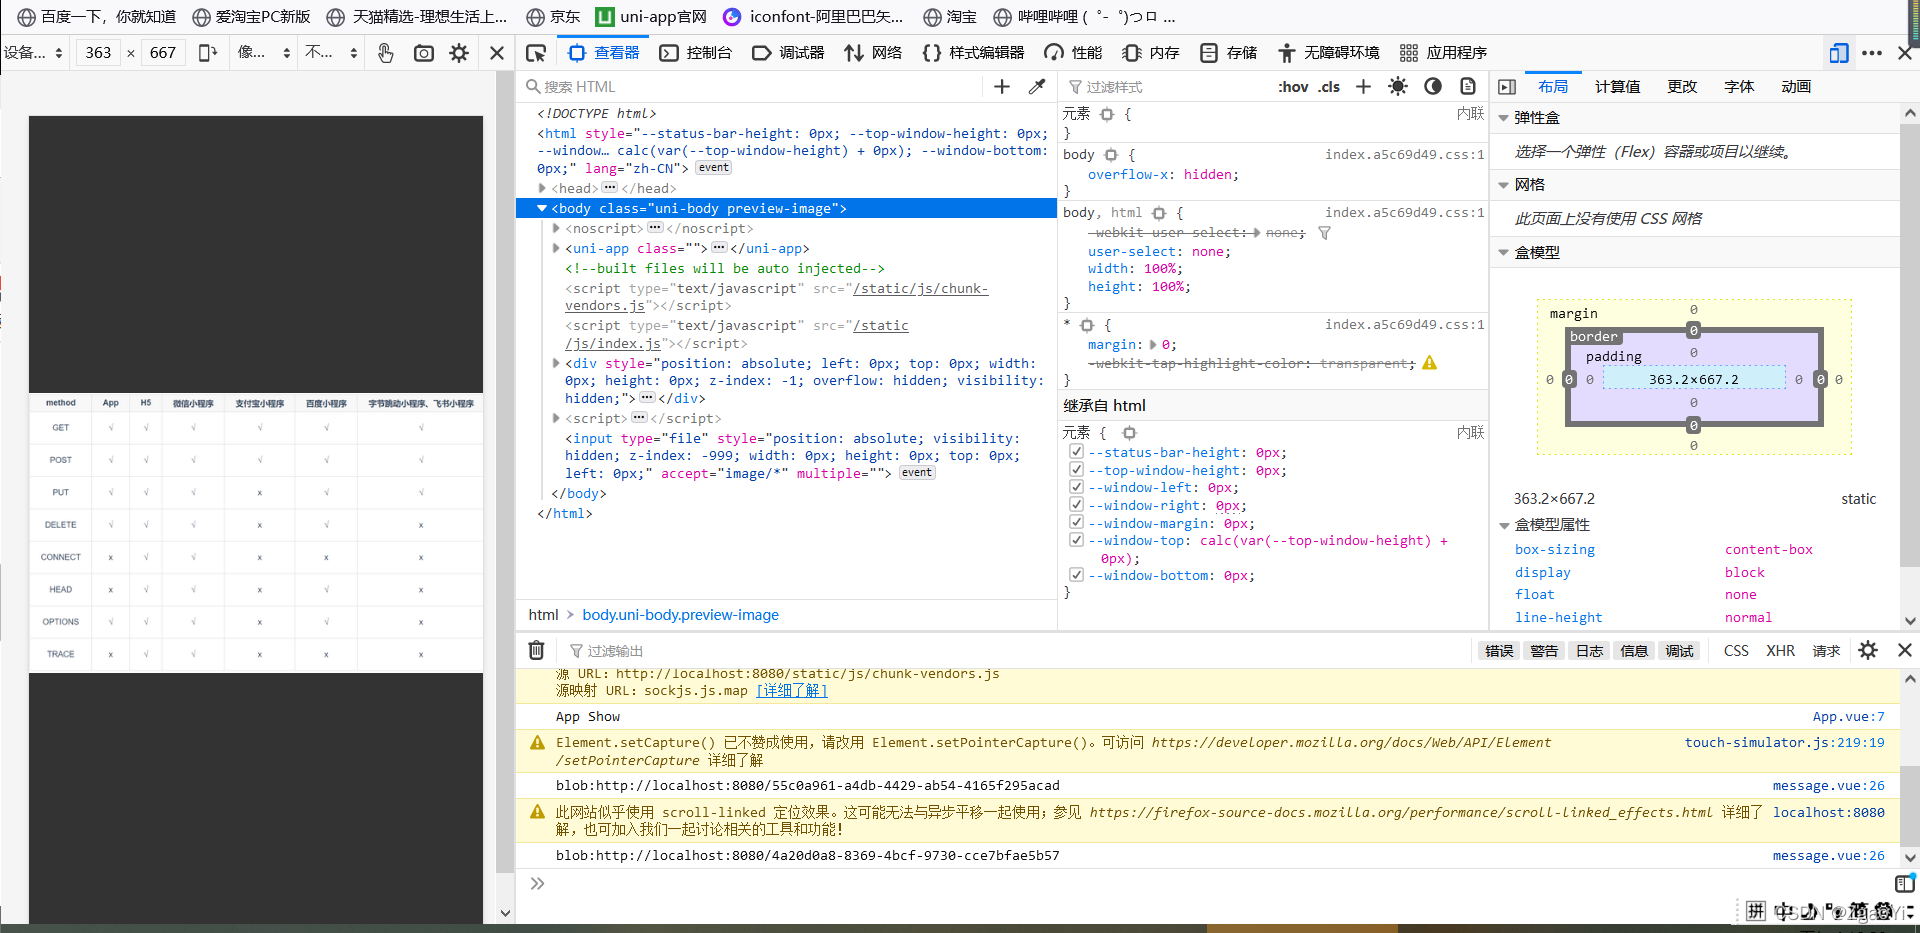
Task: Open the touch-simulator.js:219:19 link
Action: click(x=1784, y=743)
